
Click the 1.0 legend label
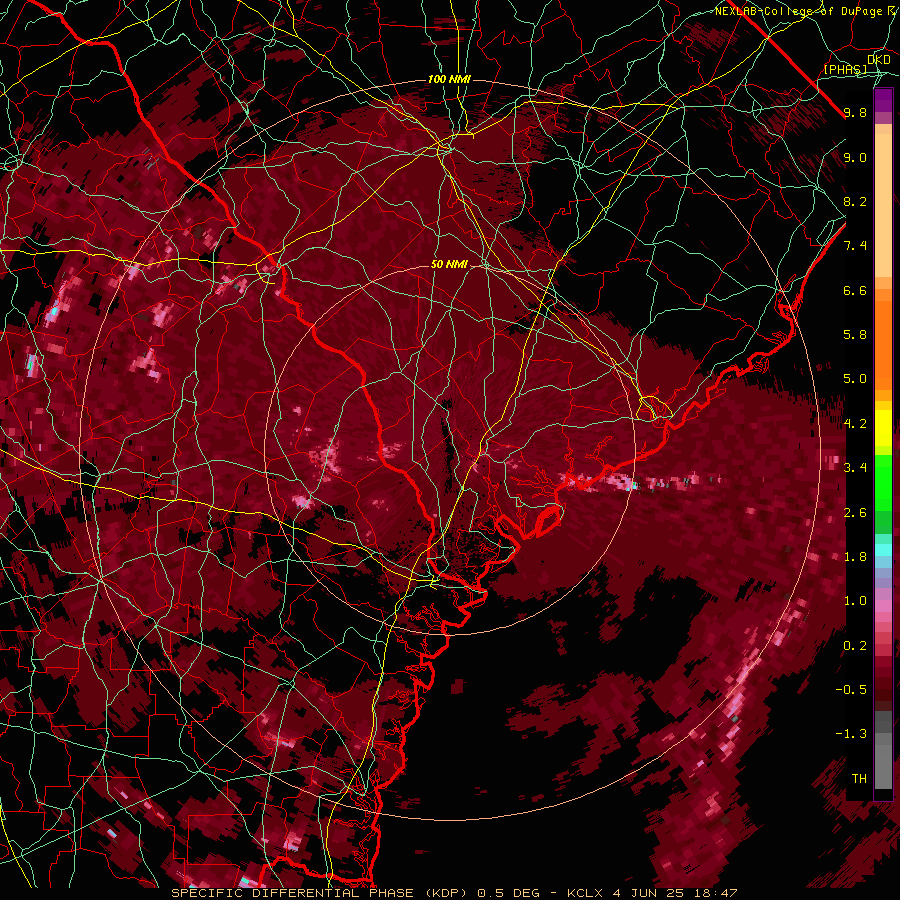(855, 601)
